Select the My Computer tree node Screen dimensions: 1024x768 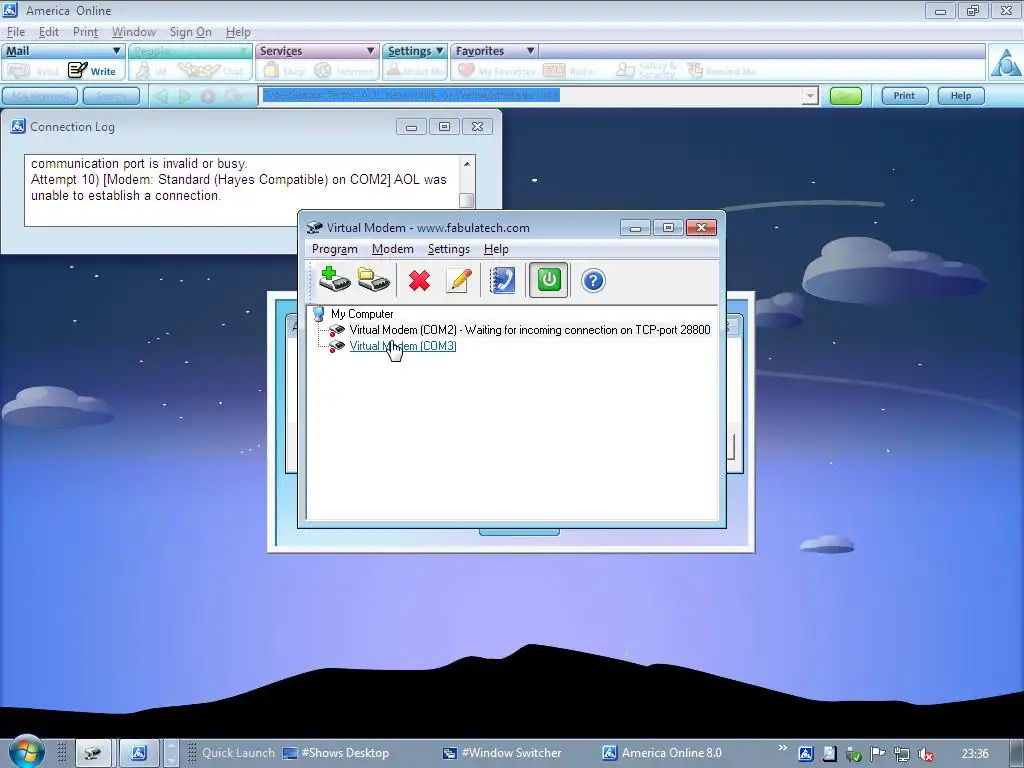[x=362, y=314]
